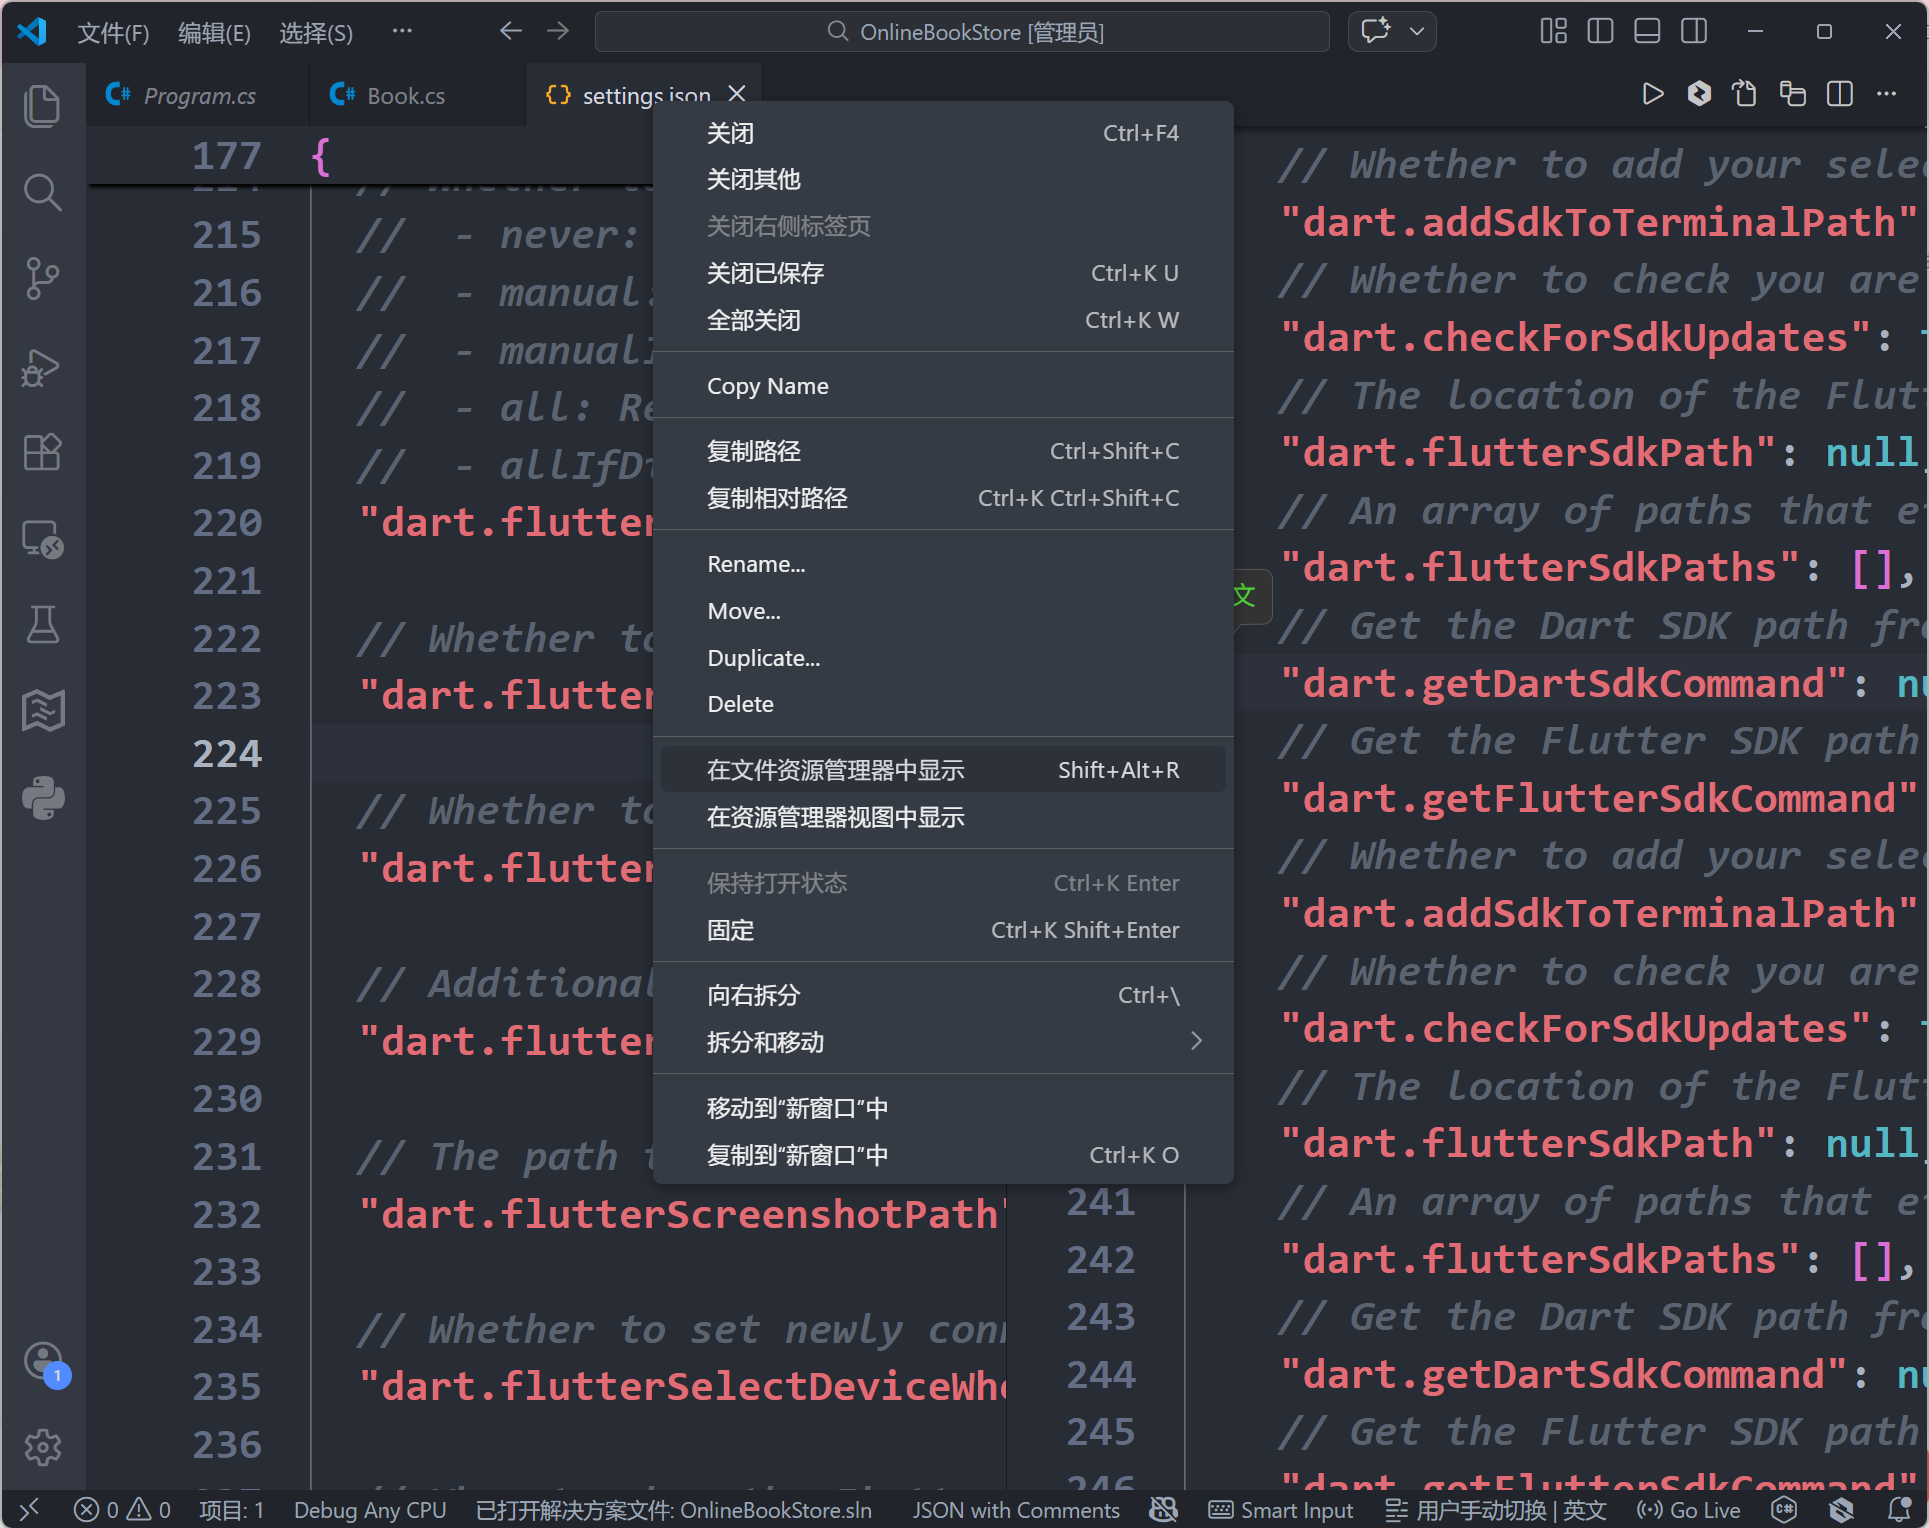Toggle Go Live server

click(x=1688, y=1509)
